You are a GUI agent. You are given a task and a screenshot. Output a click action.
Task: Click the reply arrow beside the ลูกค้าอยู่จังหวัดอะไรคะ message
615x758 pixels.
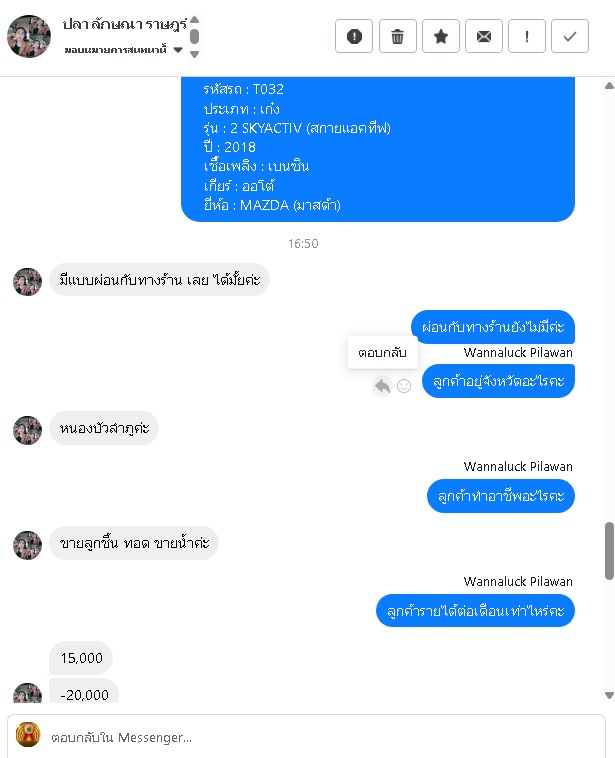(382, 386)
